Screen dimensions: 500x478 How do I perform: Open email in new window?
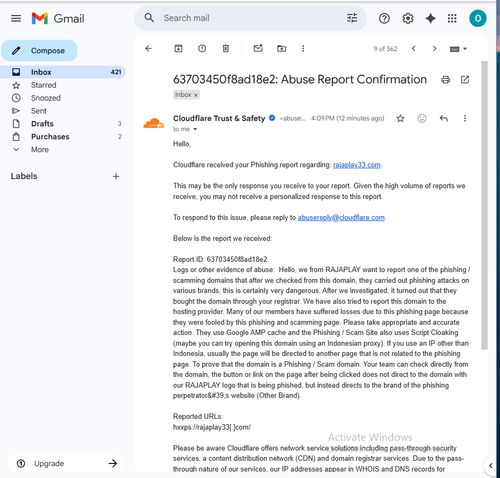tap(465, 80)
